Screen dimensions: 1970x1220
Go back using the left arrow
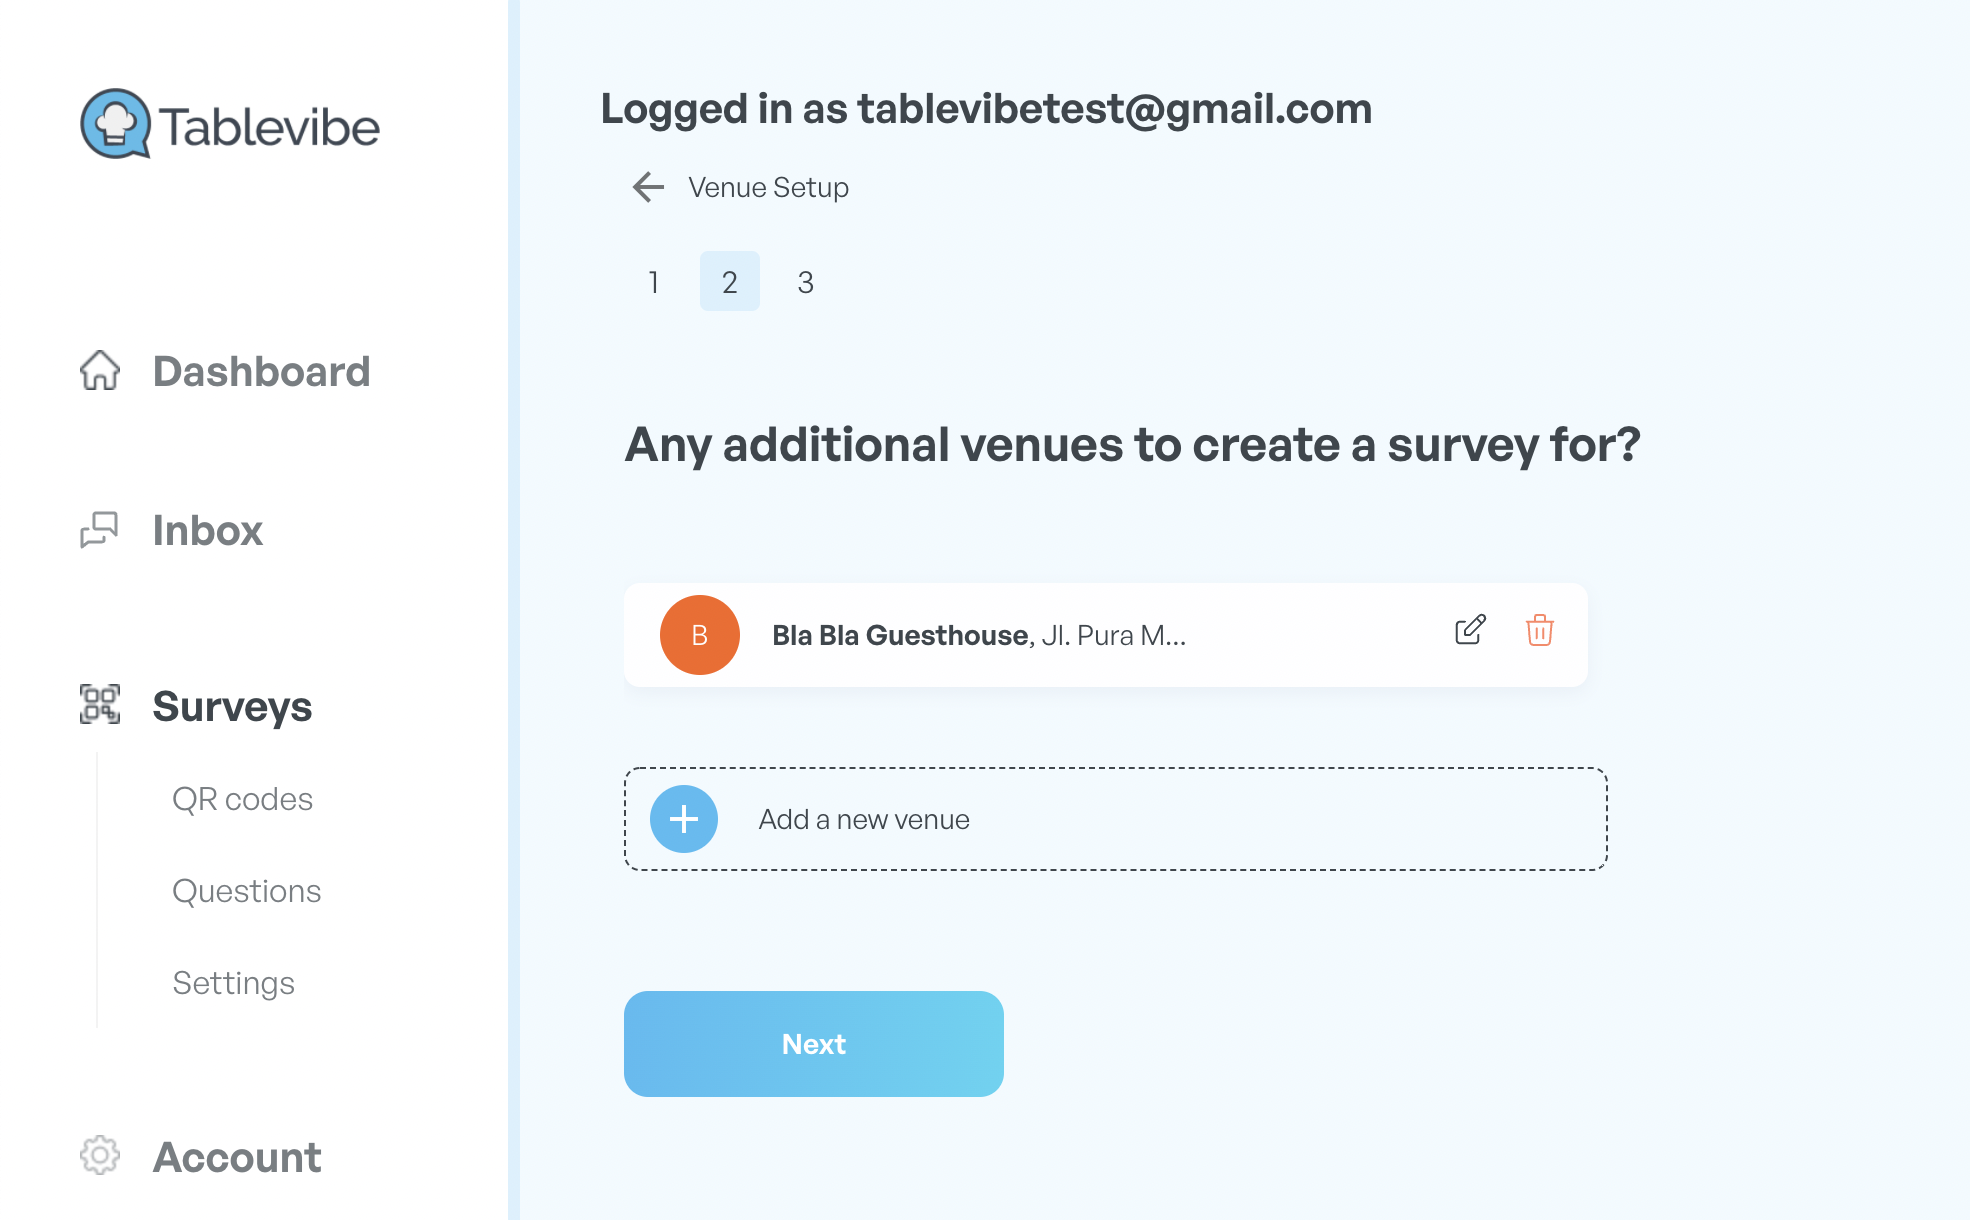tap(648, 187)
